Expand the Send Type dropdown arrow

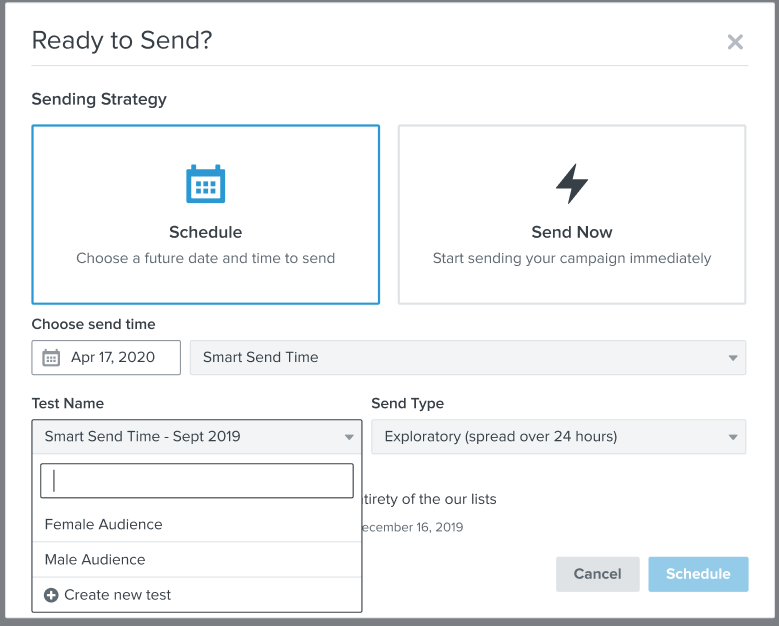[733, 437]
